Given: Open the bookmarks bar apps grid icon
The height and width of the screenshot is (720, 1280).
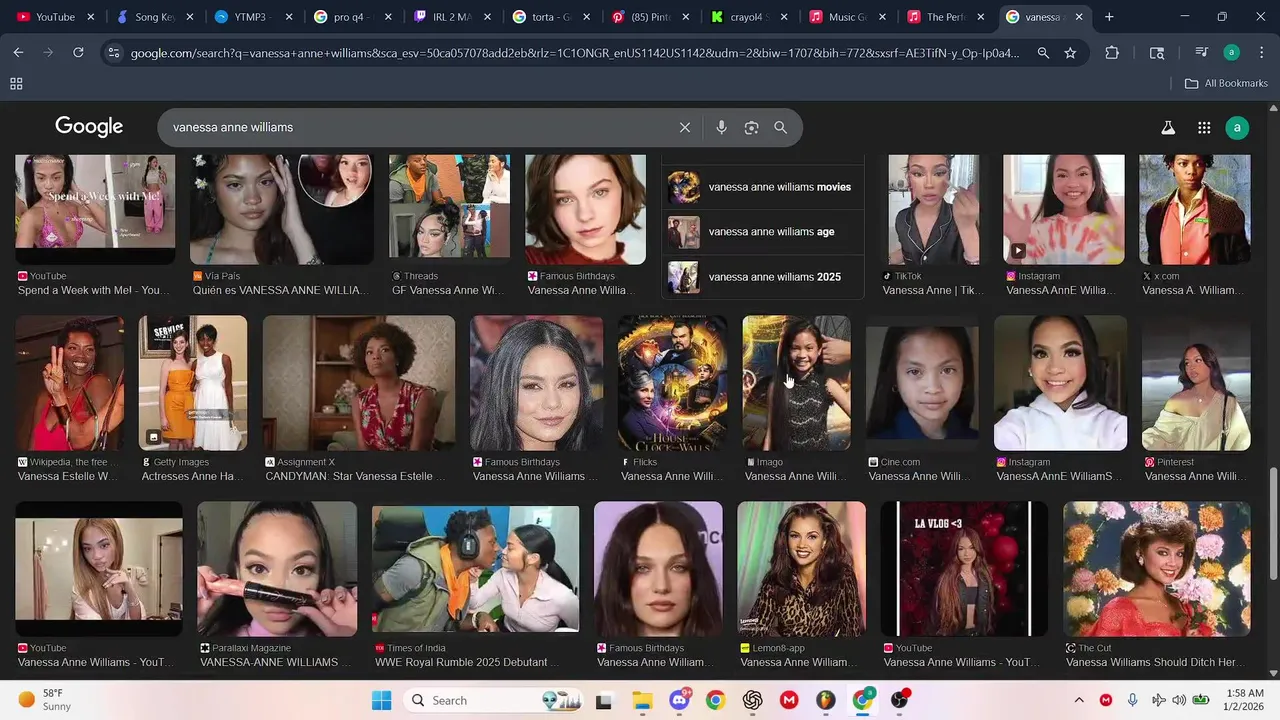Looking at the screenshot, I should (16, 84).
